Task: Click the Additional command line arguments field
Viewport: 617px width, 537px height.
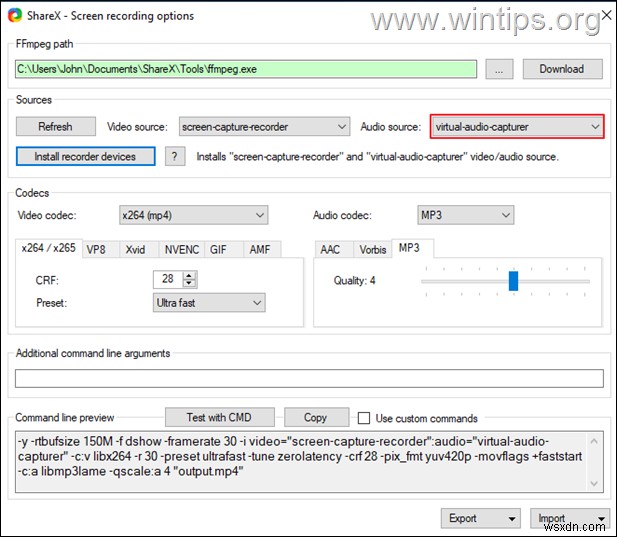Action: [x=309, y=378]
